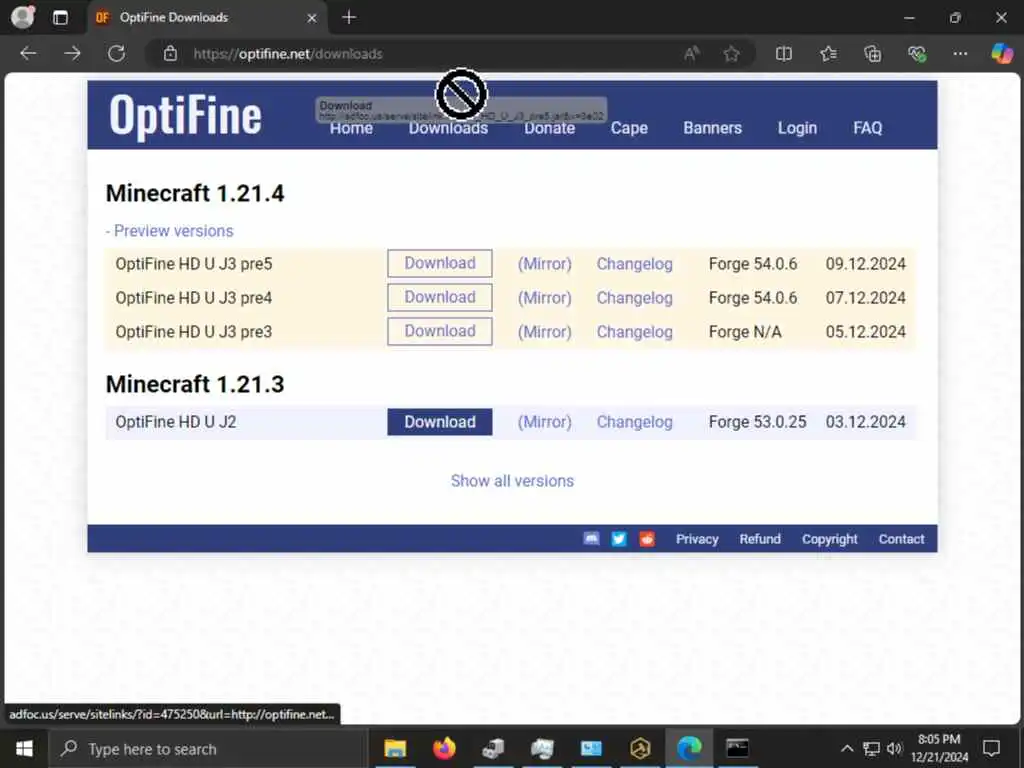Open the Favorites list
This screenshot has height=768, width=1024.
828,54
